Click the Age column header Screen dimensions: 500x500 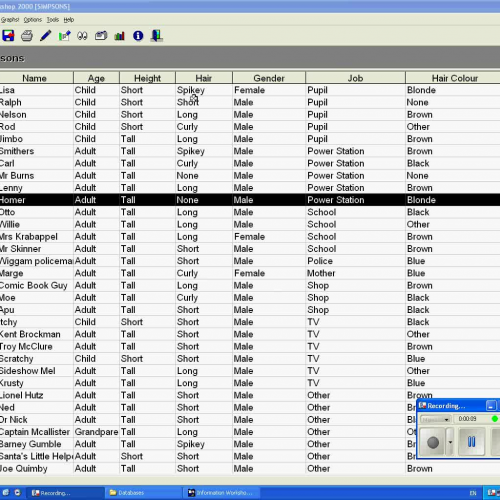(96, 78)
